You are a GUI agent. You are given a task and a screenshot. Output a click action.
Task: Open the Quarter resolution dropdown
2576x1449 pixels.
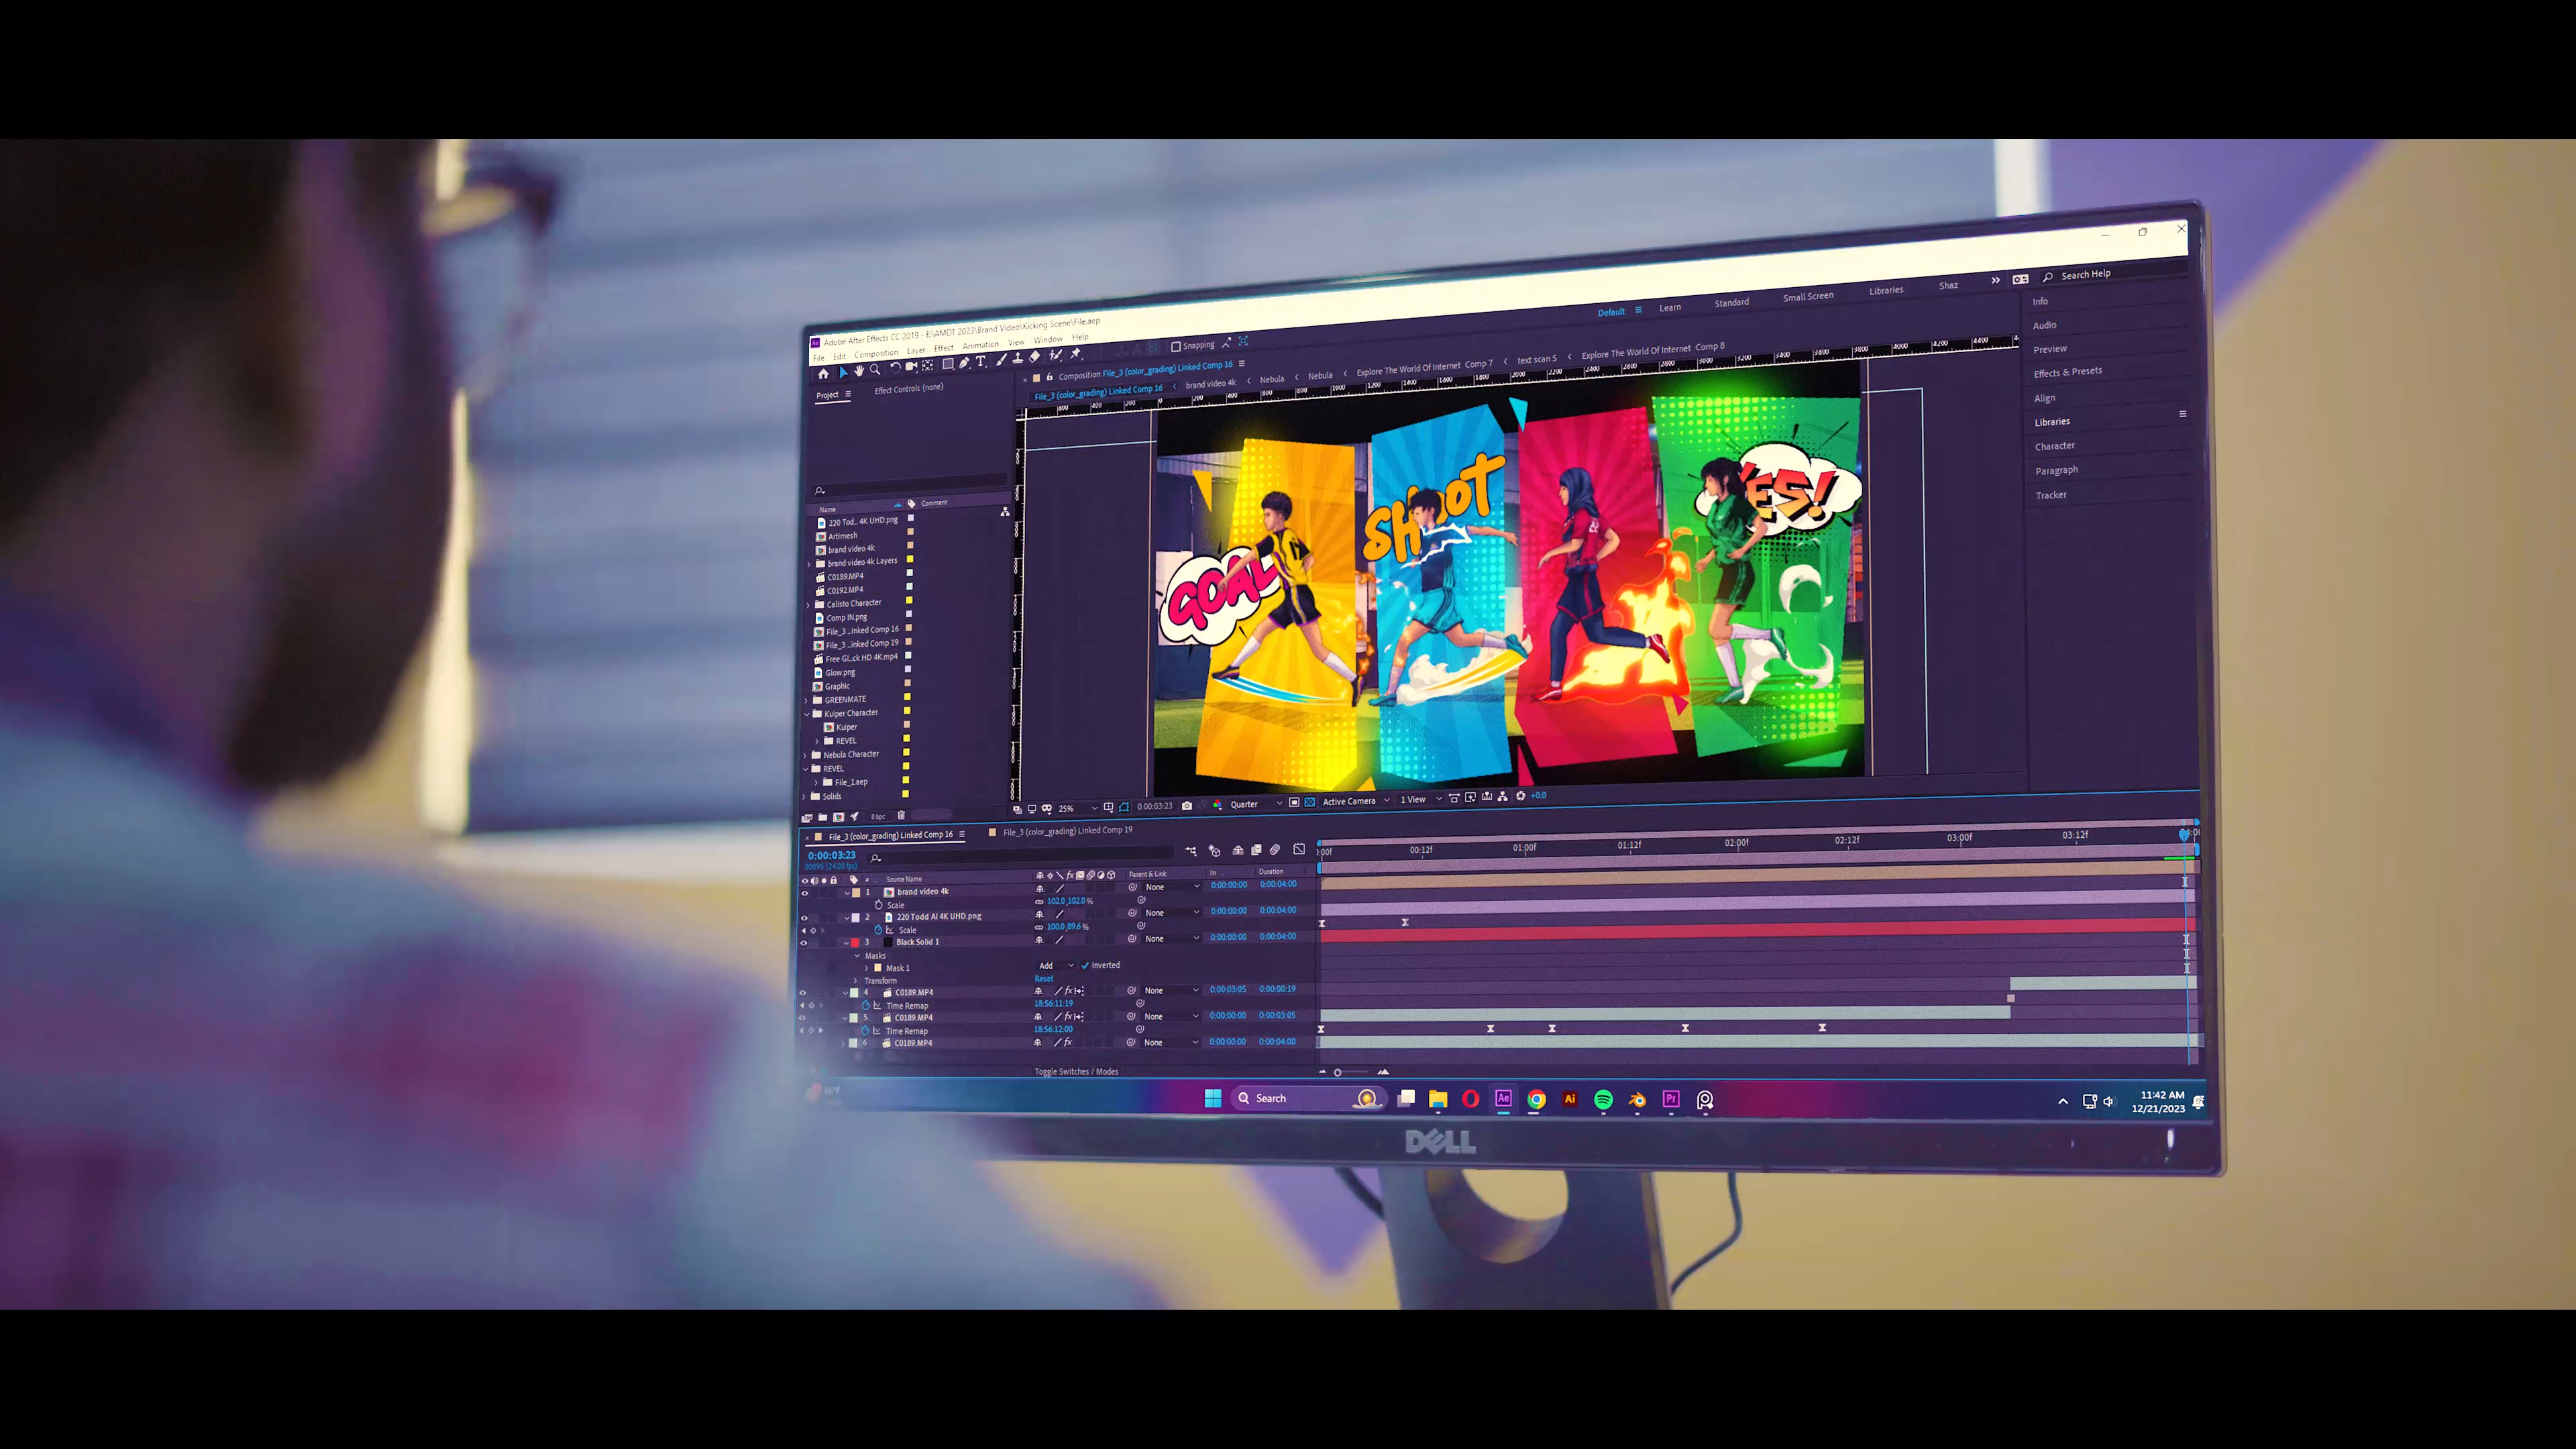pyautogui.click(x=1255, y=804)
